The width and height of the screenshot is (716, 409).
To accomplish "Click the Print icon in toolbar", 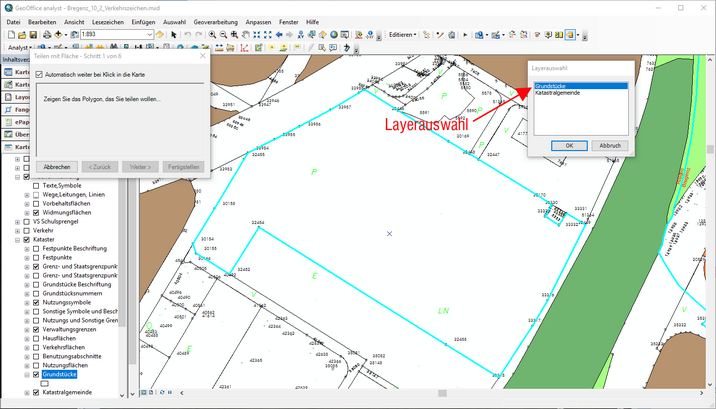I will coord(46,34).
